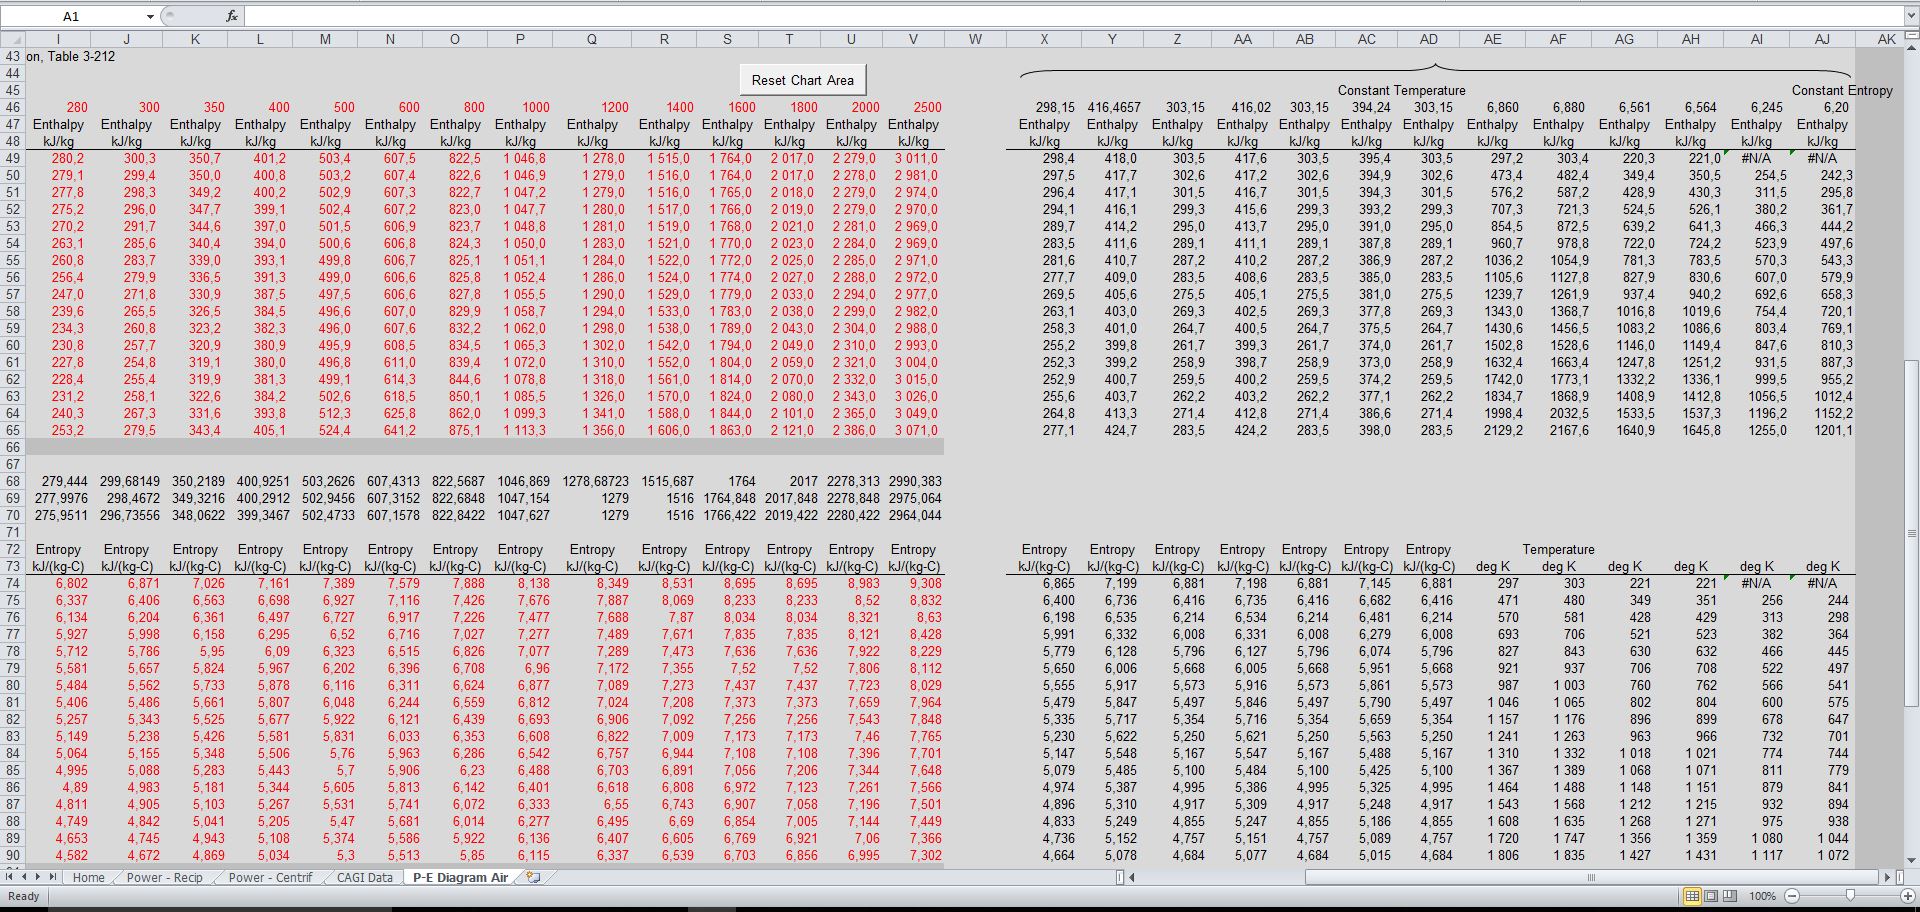Select cell containing 3 071,0
The width and height of the screenshot is (1920, 912).
(x=917, y=430)
